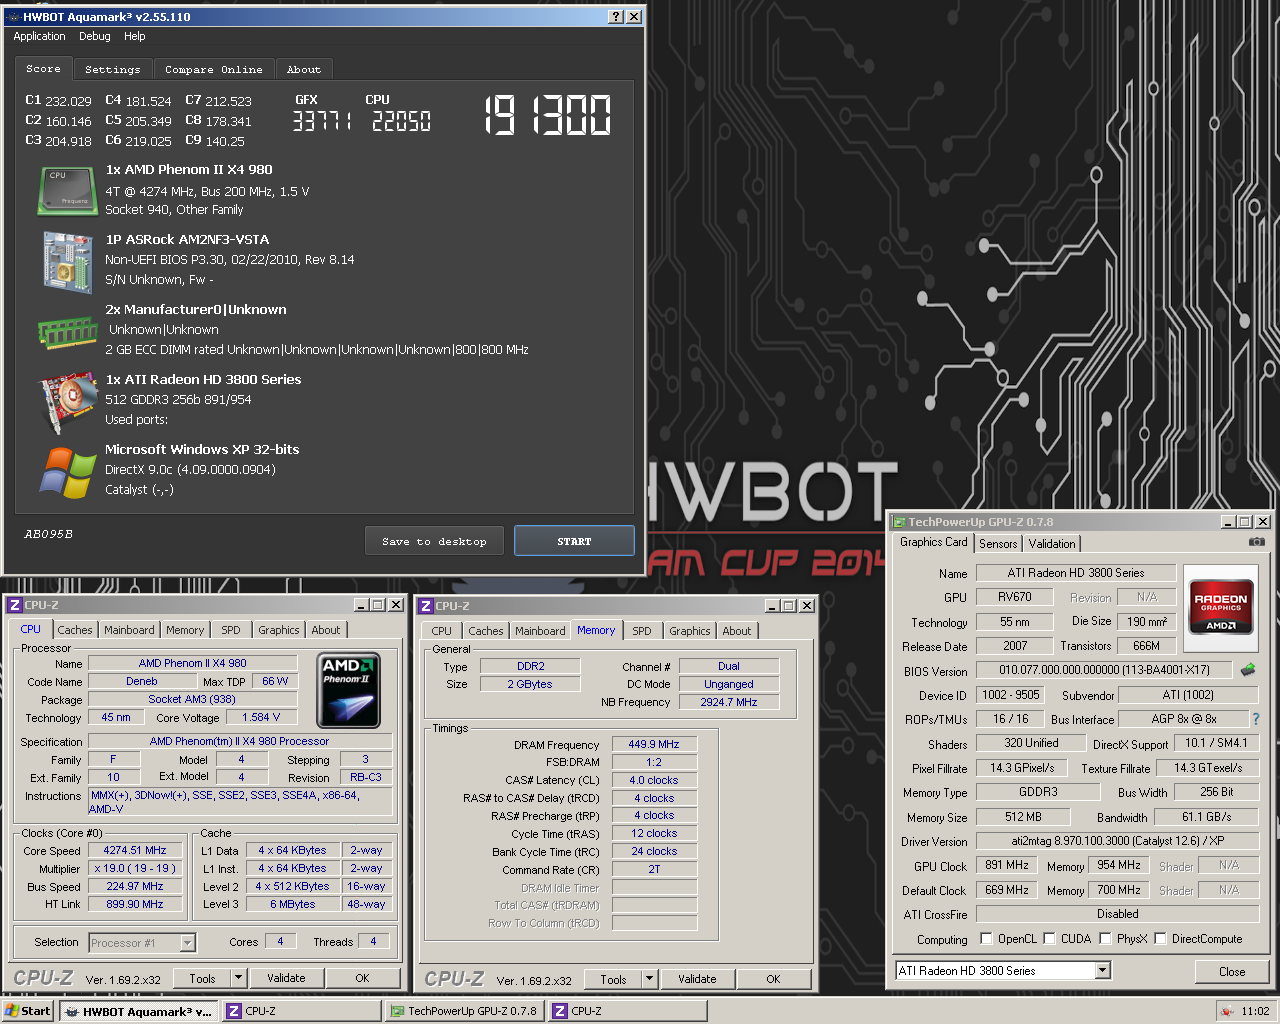Click the AB095B code in Aquamark
Viewport: 1280px width, 1024px height.
click(x=49, y=534)
